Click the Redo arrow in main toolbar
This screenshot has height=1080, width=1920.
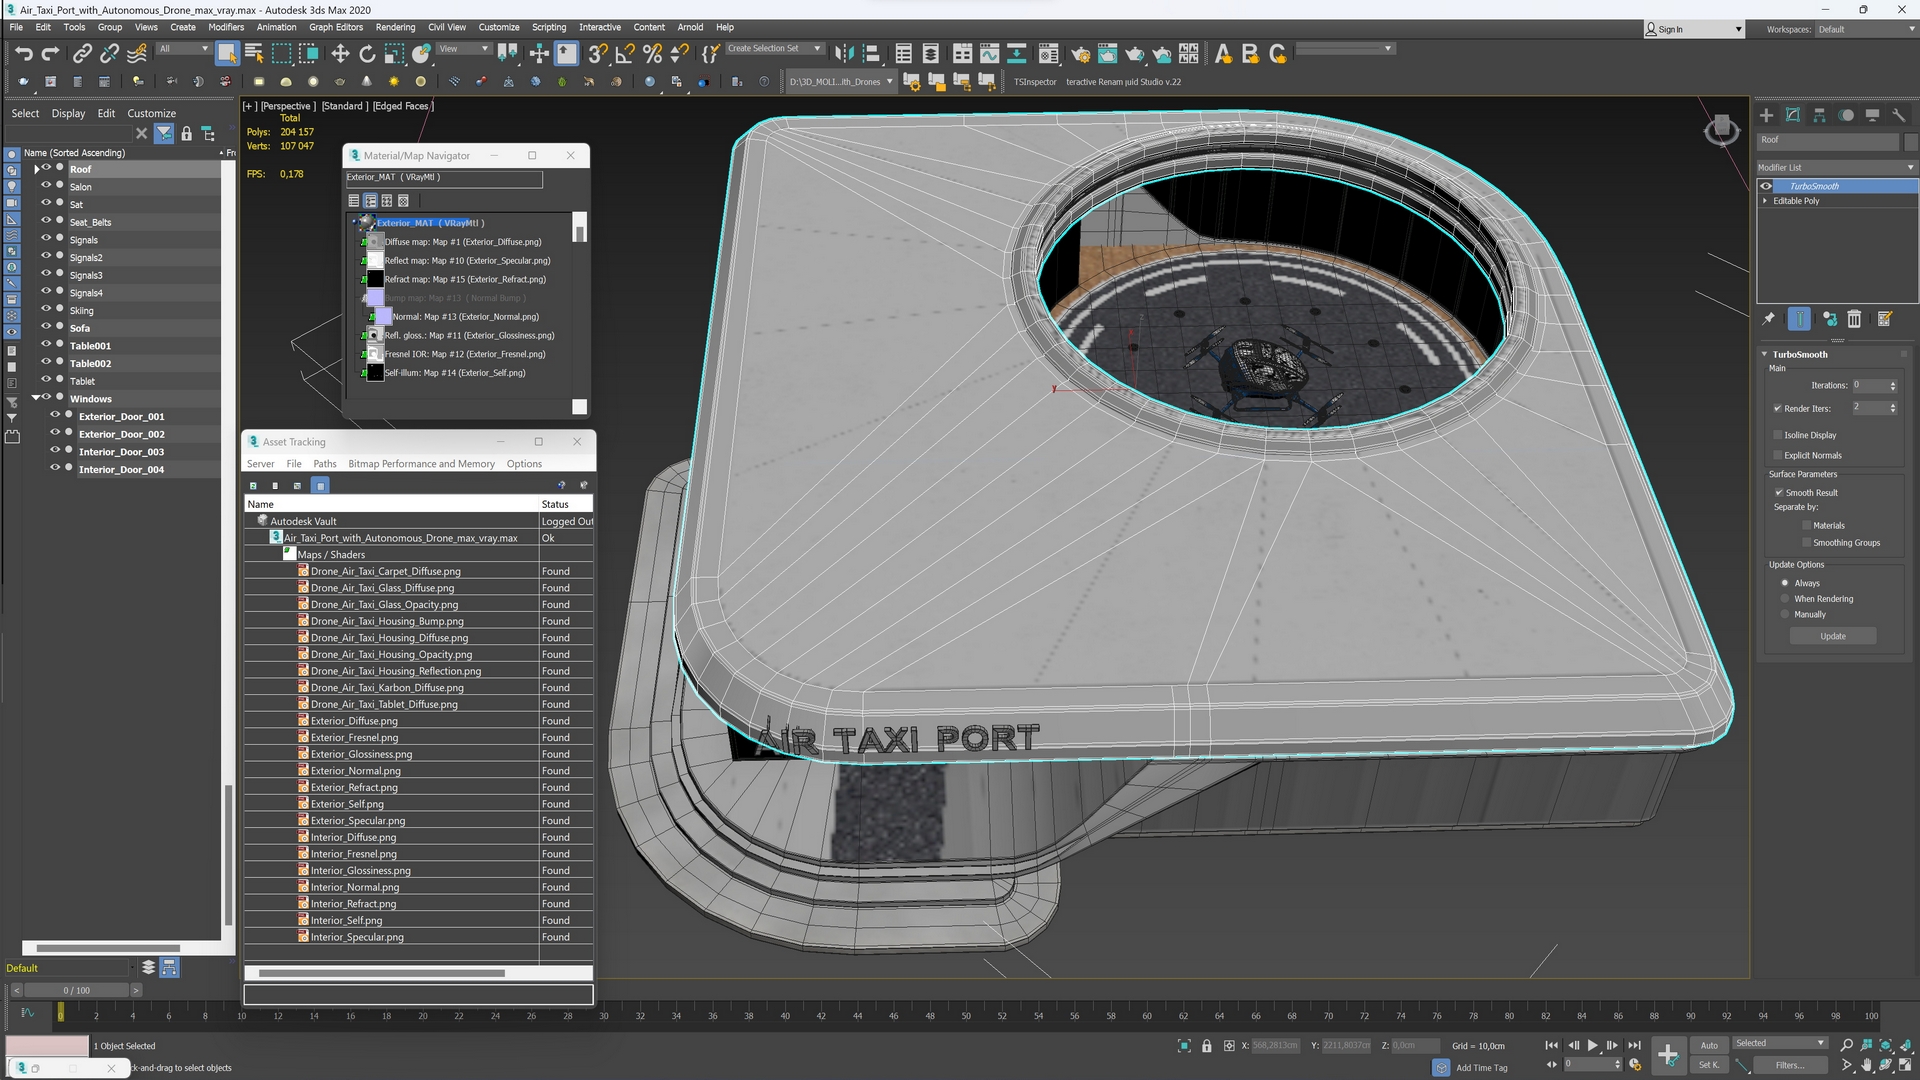pyautogui.click(x=50, y=54)
